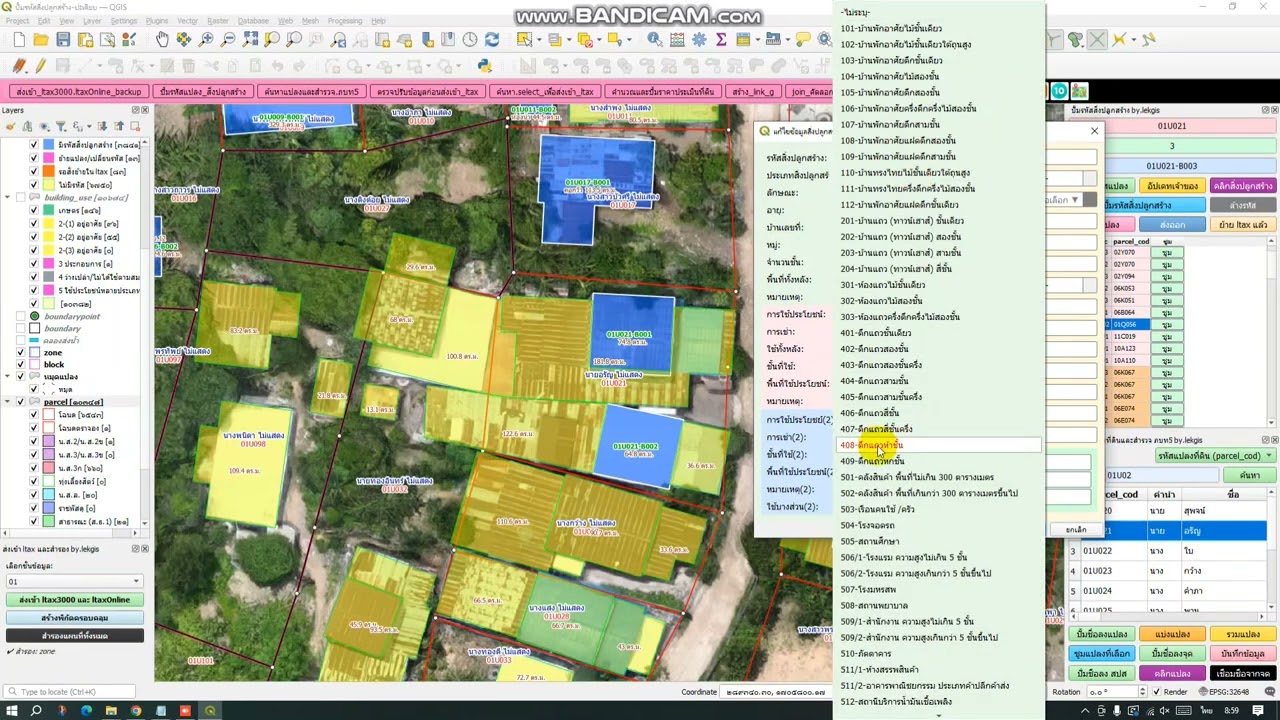Collapse the building_use layer group

8,198
